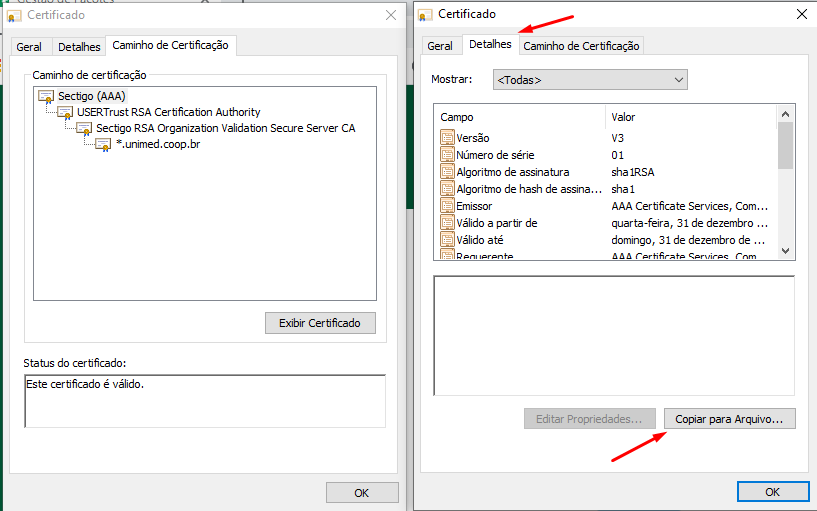This screenshot has width=817, height=511.
Task: Click the Status do certificado text box
Action: coord(205,401)
